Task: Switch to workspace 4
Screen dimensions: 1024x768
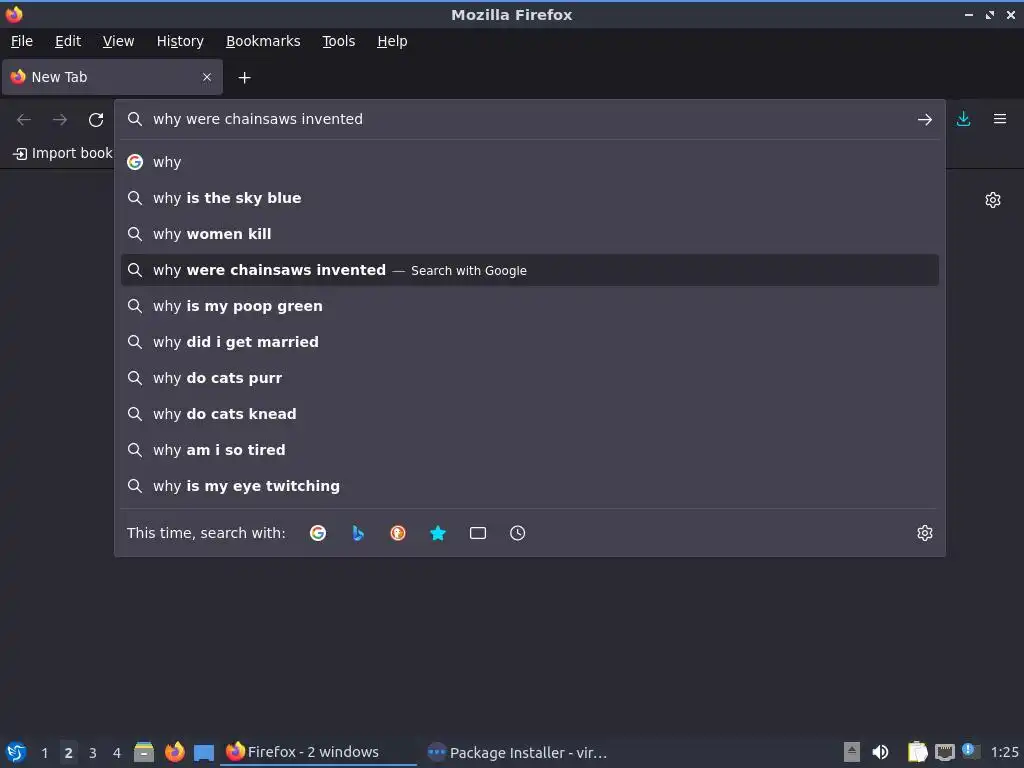Action: 117,753
